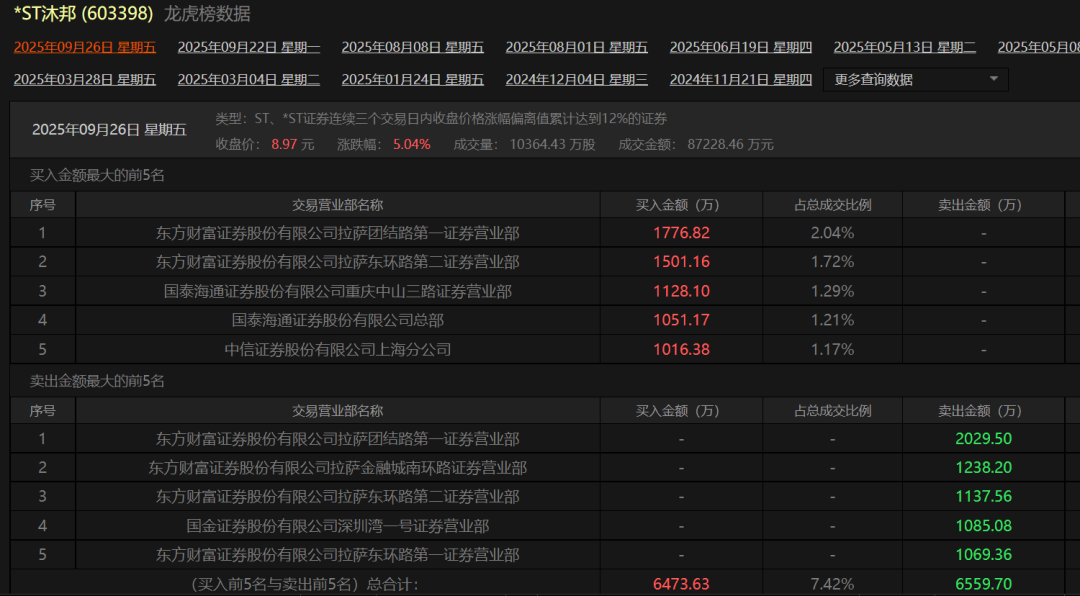Click sell amount 1085.08
Screen dimensions: 1080x596
click(984, 526)
